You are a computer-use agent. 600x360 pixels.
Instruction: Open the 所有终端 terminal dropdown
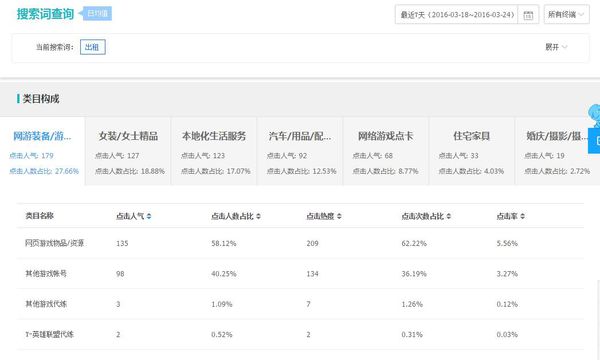click(566, 15)
